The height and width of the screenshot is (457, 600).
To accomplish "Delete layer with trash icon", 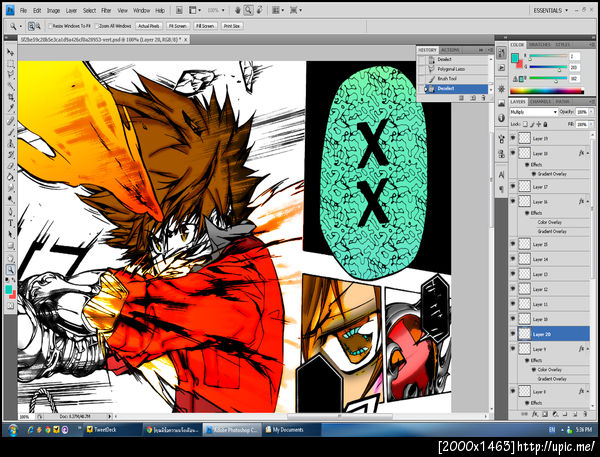I will coord(585,414).
